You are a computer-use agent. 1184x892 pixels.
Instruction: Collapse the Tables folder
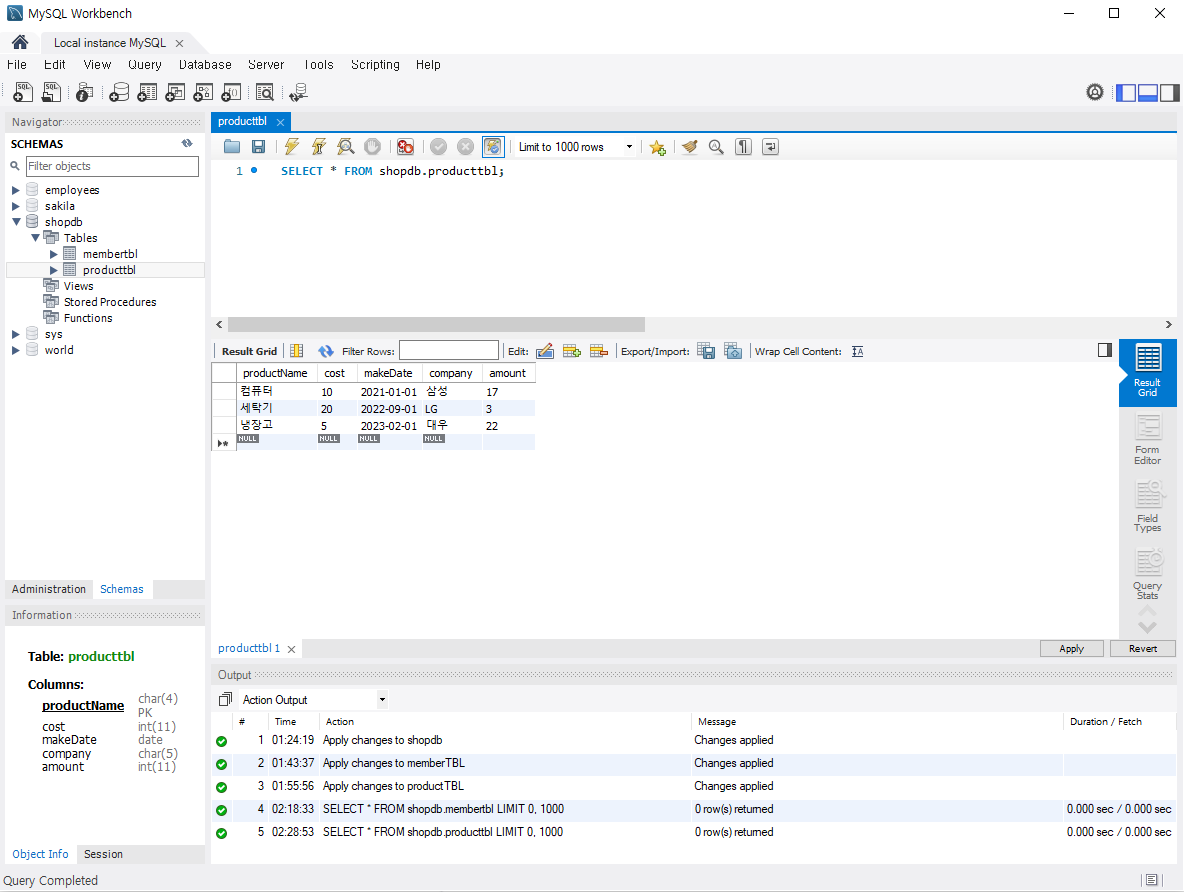[35, 238]
